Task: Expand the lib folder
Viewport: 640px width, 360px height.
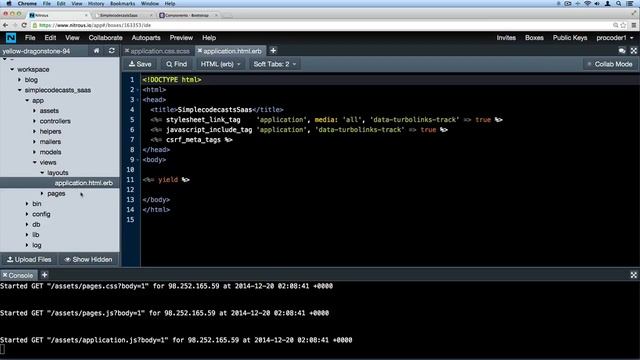Action: (27, 235)
